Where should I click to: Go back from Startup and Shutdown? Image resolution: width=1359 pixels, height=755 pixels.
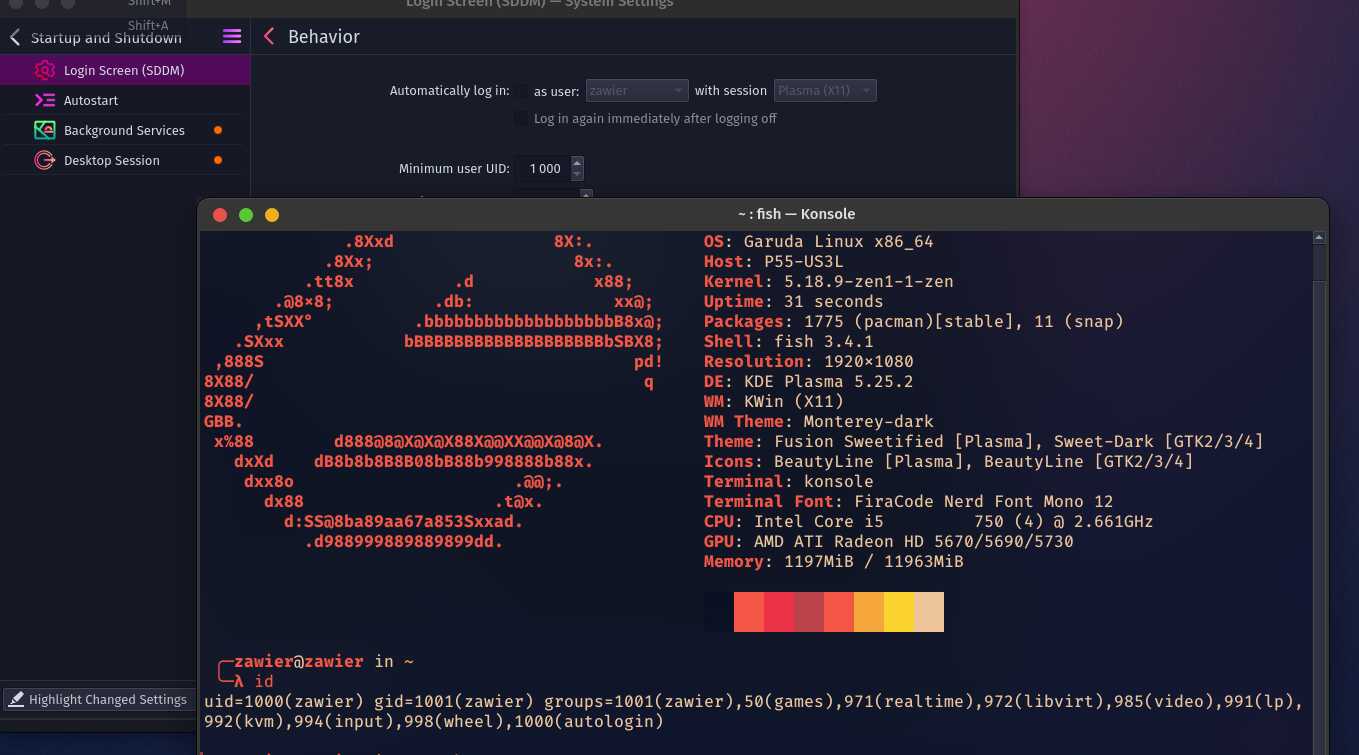15,38
